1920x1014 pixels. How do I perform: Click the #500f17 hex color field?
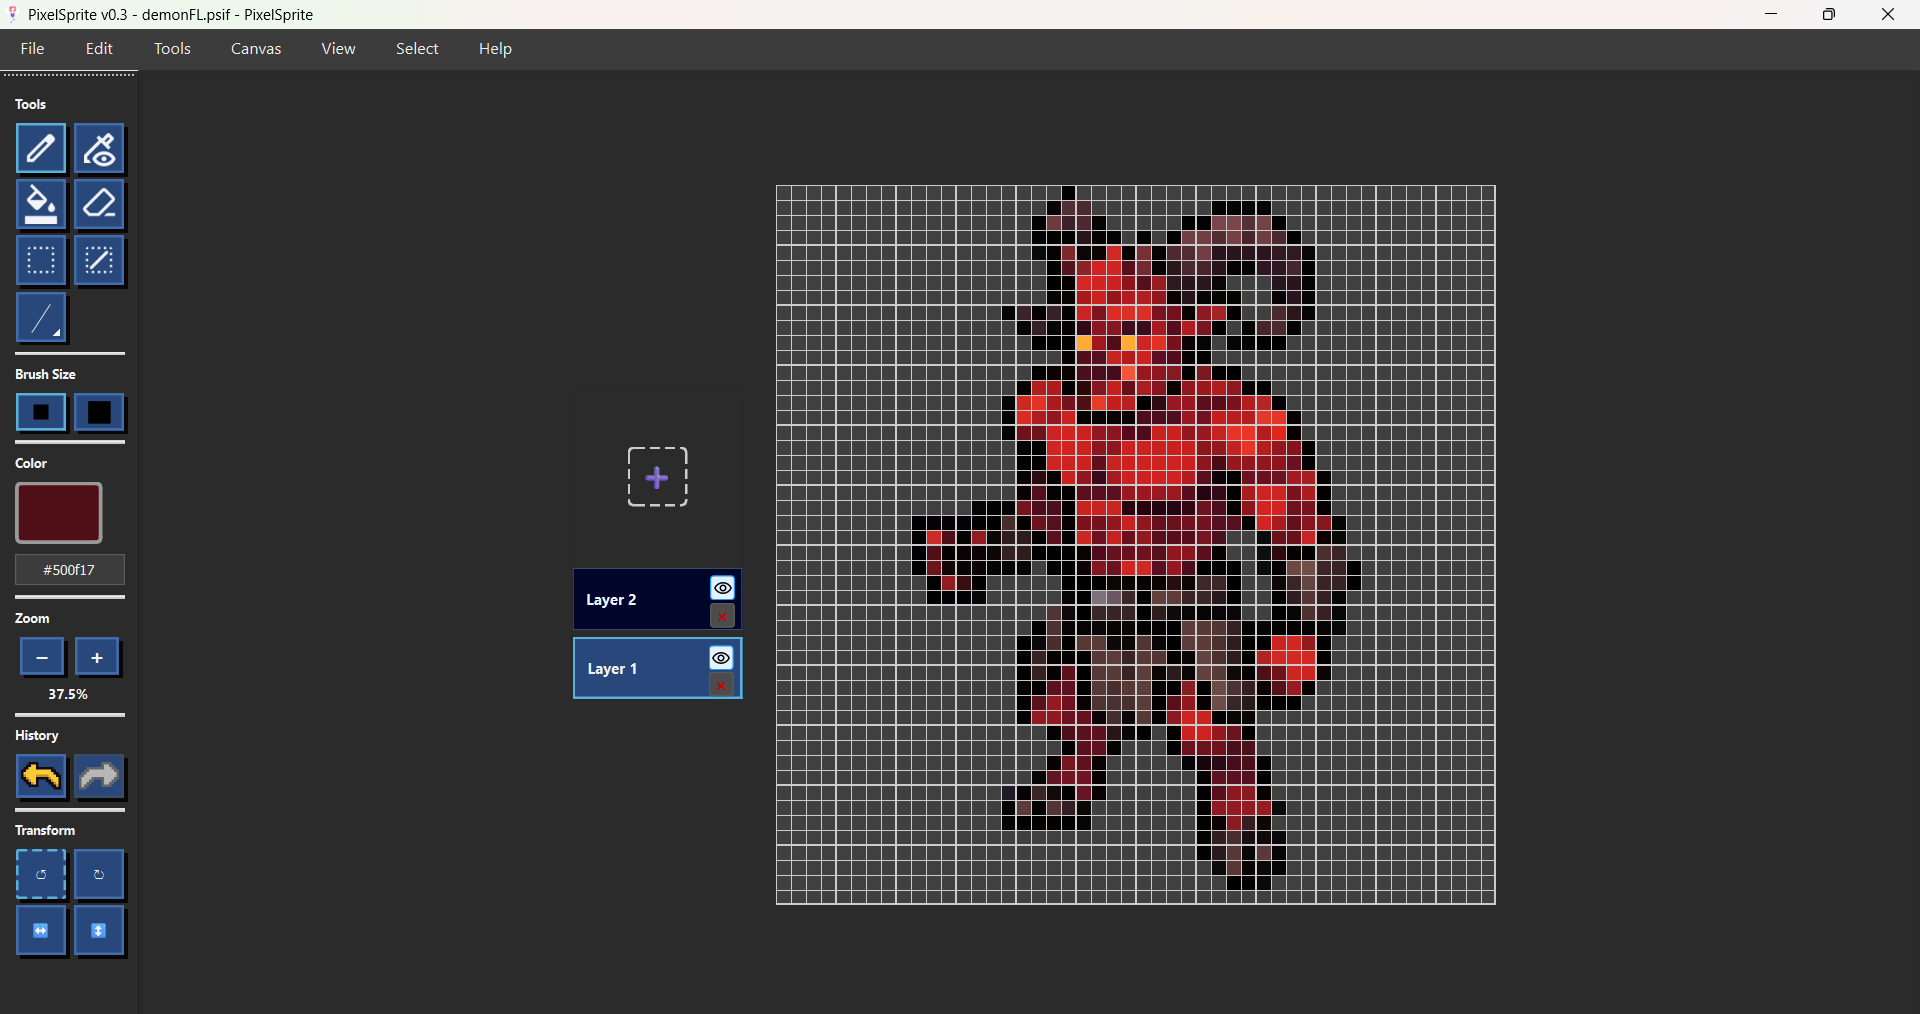pos(70,570)
